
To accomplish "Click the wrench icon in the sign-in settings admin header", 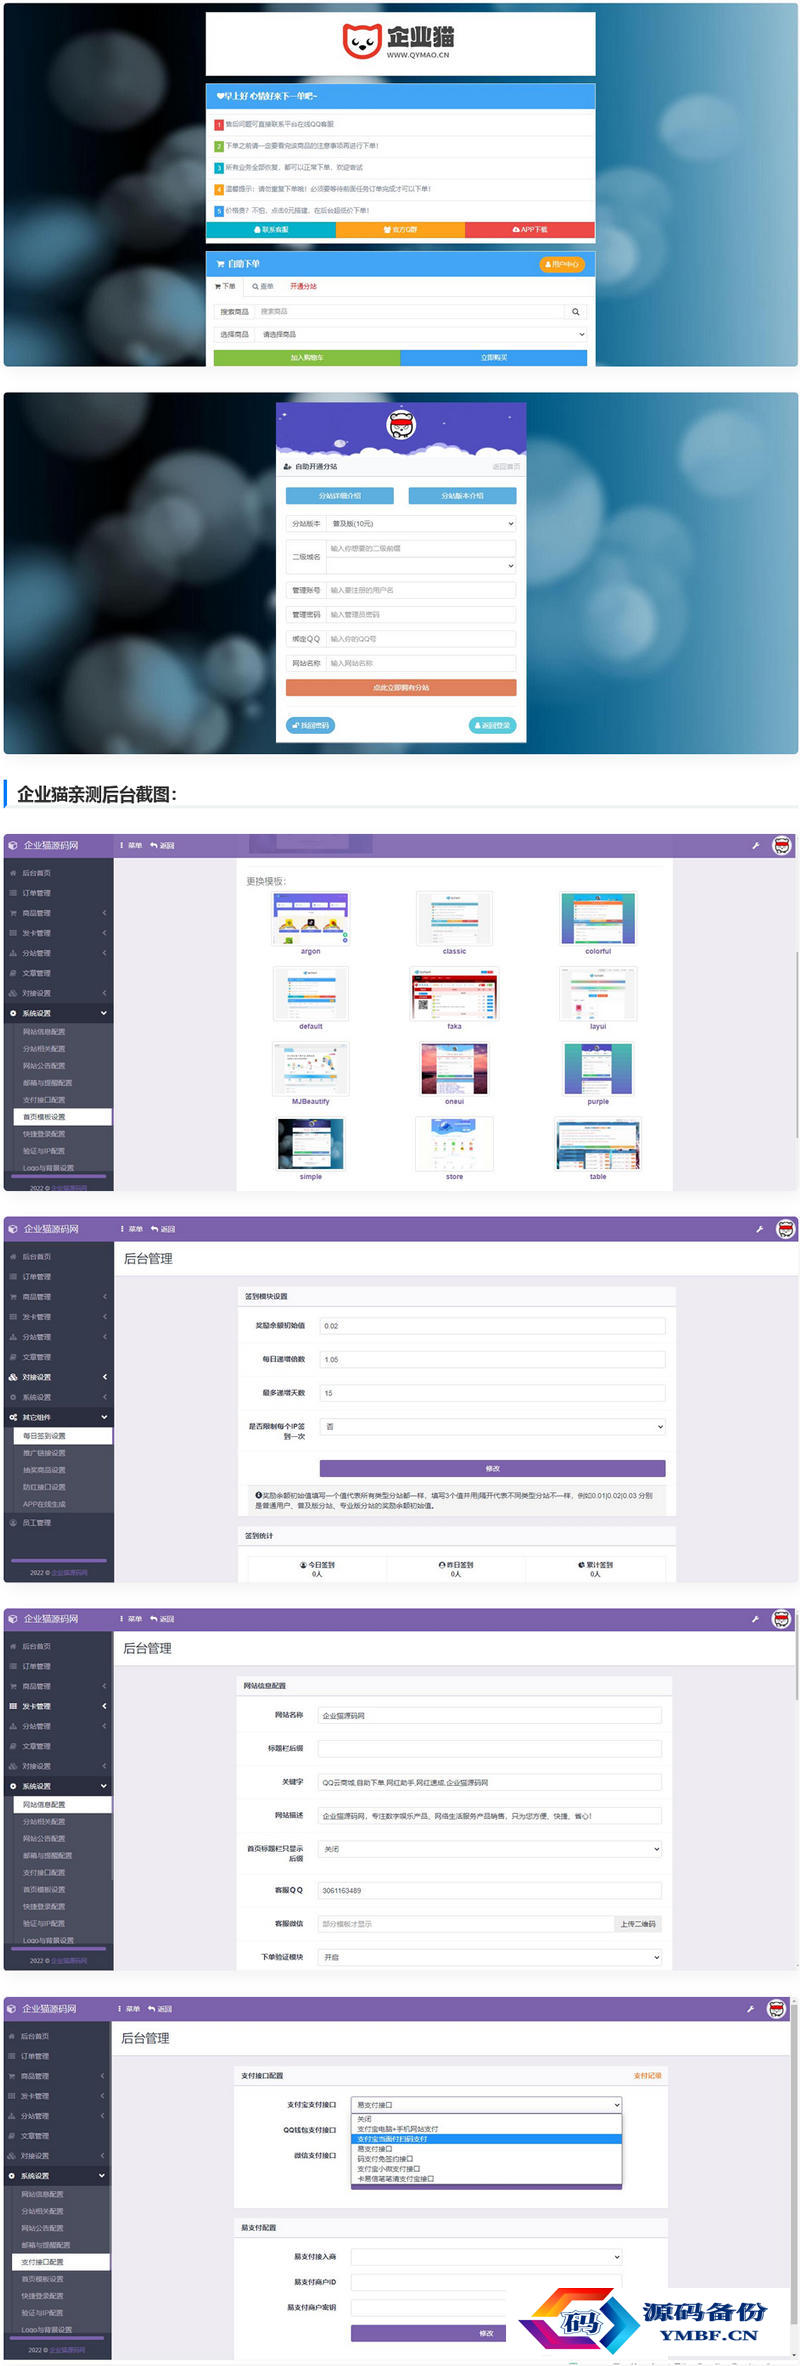I will pos(759,1229).
